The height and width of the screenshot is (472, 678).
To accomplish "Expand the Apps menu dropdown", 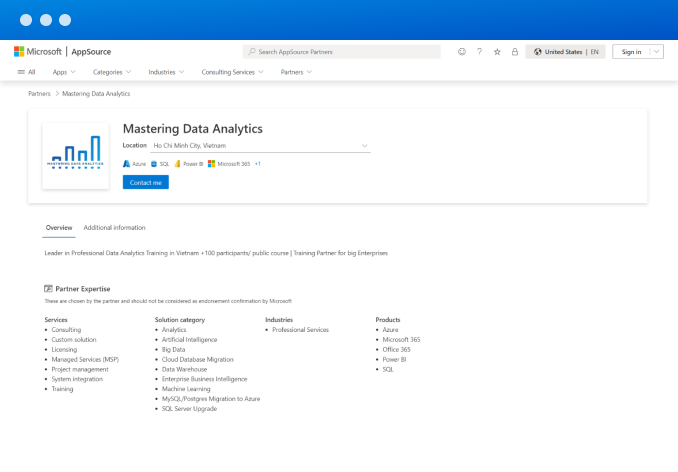I will [63, 72].
